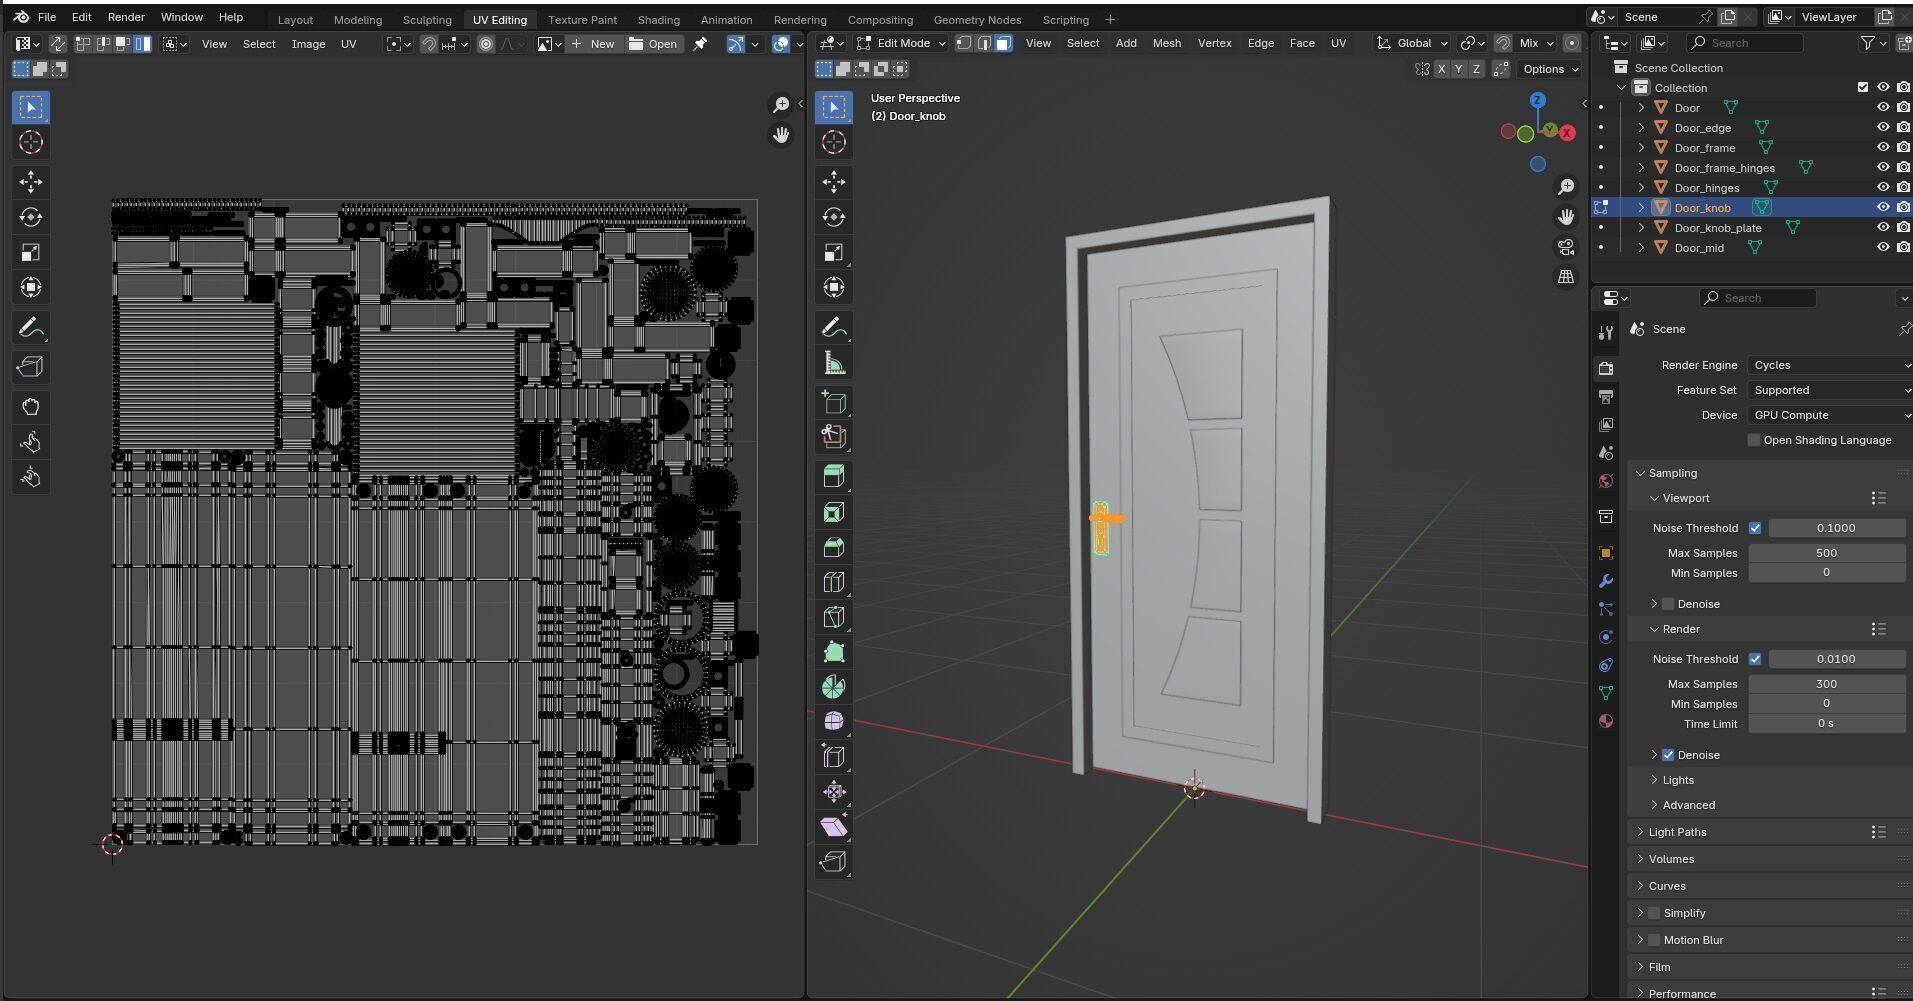This screenshot has height=1001, width=1913.
Task: Open the World properties tab
Action: pos(1606,481)
